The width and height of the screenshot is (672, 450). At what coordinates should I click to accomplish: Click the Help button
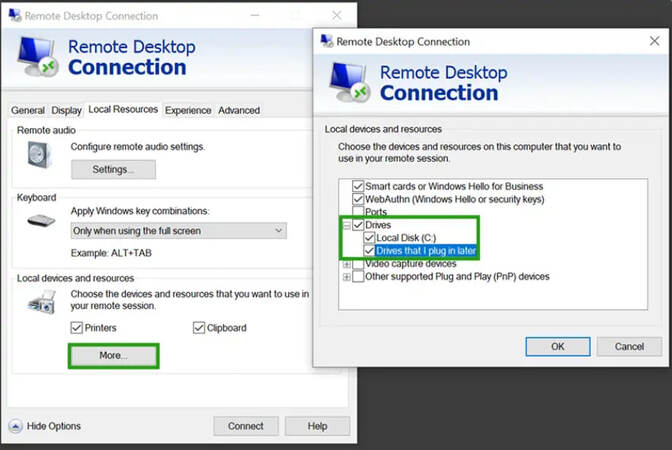point(317,426)
